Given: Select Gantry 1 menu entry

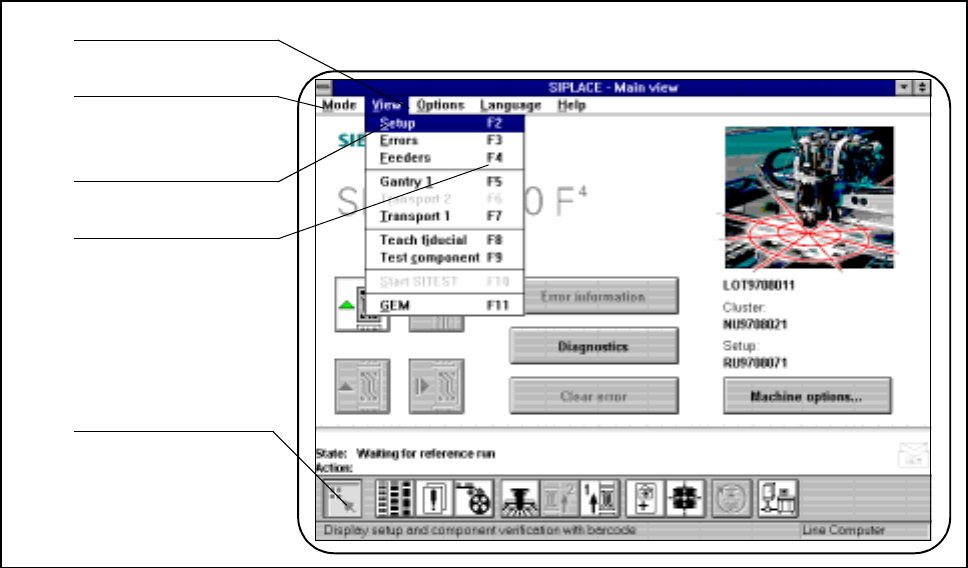Looking at the screenshot, I should 444,182.
